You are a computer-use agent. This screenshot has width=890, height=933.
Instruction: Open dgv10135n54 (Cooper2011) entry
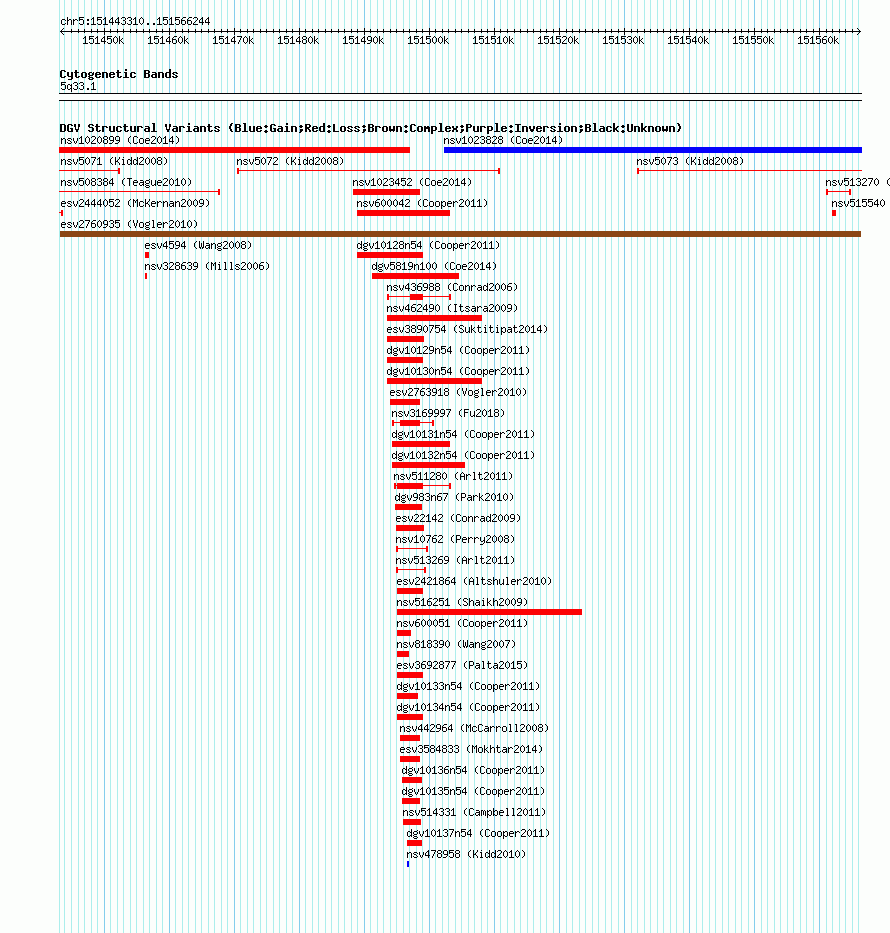[473, 791]
